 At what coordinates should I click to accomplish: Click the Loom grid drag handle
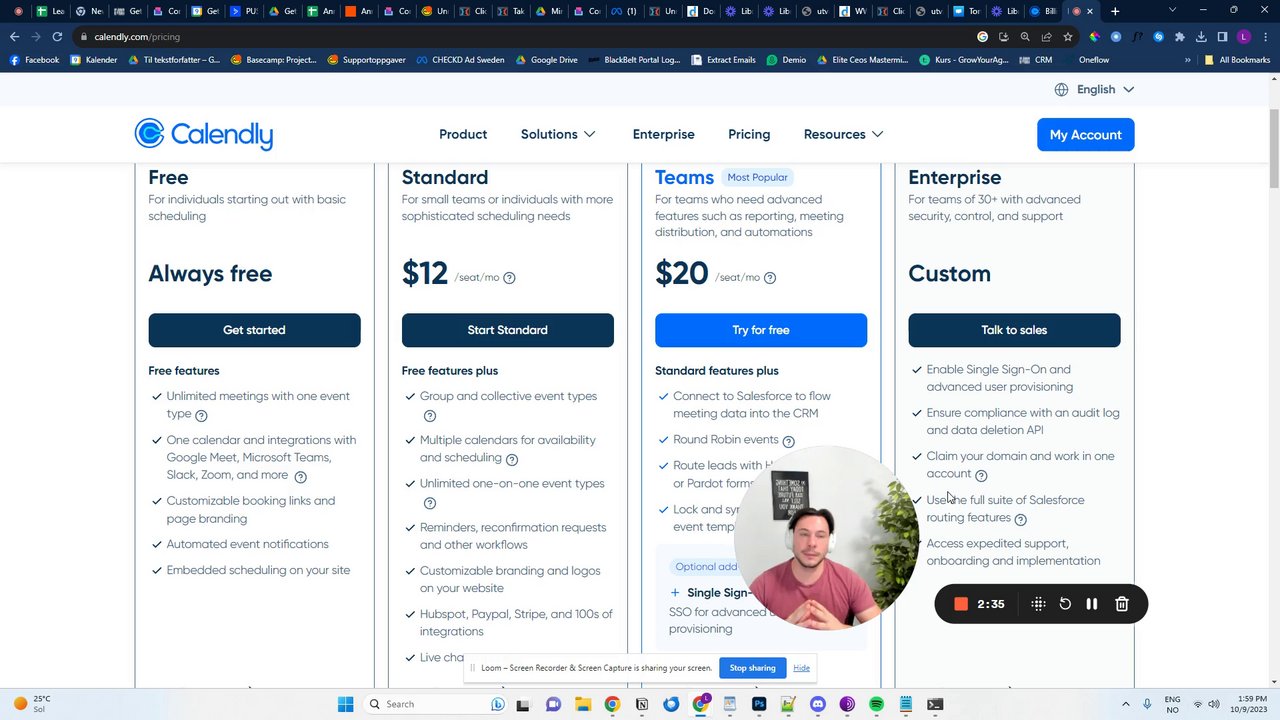(x=1038, y=604)
